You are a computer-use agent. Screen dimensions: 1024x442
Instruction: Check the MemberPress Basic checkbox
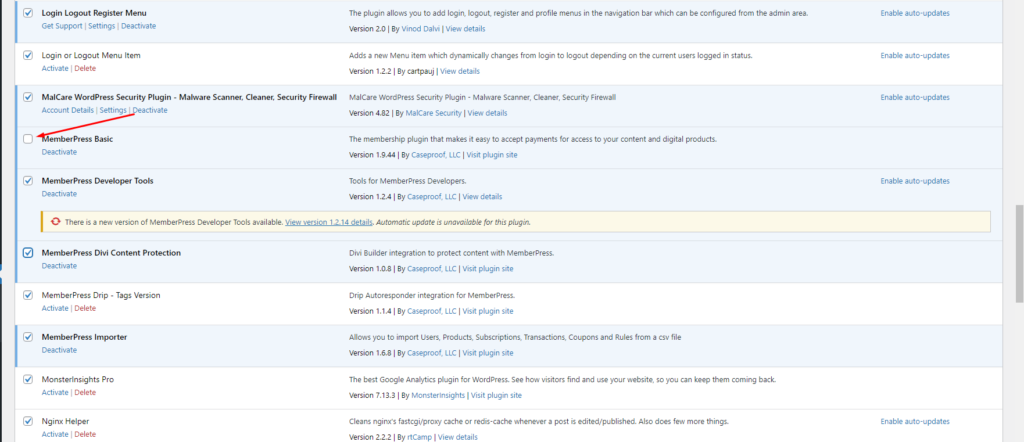pyautogui.click(x=28, y=139)
